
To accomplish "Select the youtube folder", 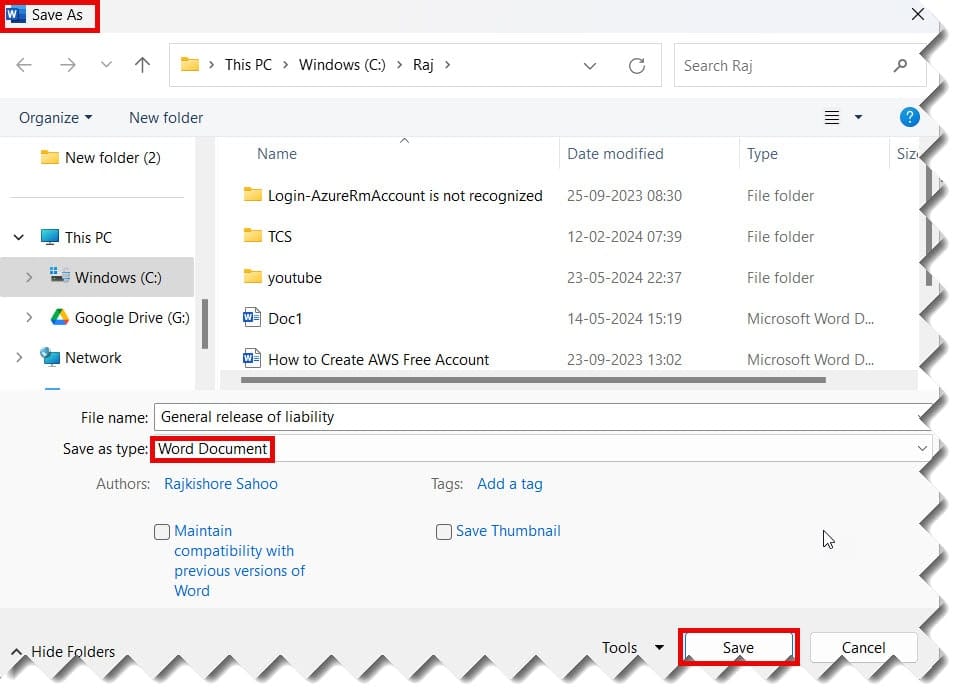I will 294,278.
